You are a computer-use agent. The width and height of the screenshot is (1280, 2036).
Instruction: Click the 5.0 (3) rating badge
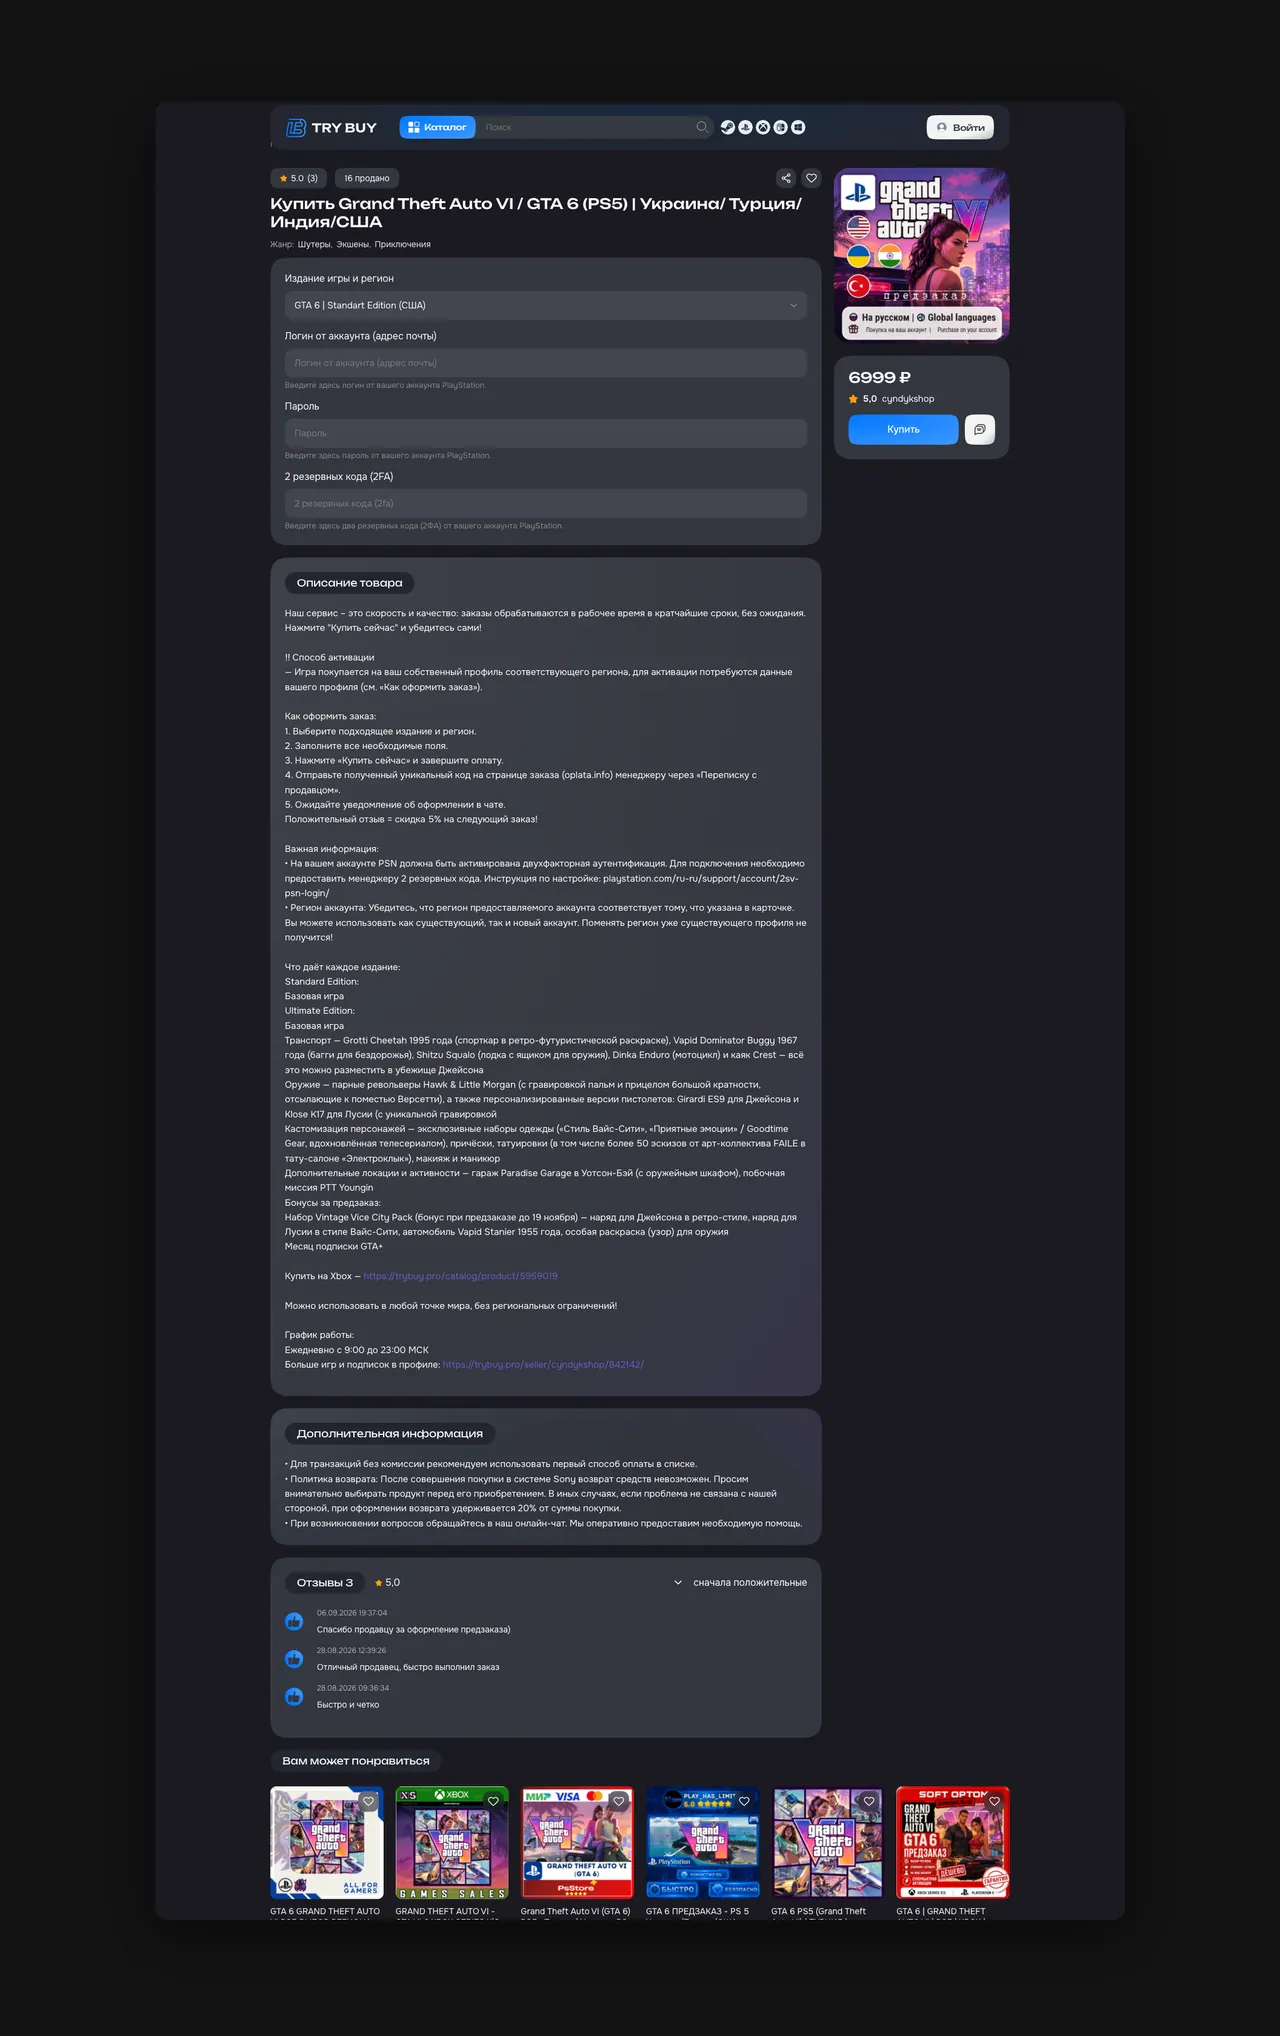pyautogui.click(x=298, y=178)
